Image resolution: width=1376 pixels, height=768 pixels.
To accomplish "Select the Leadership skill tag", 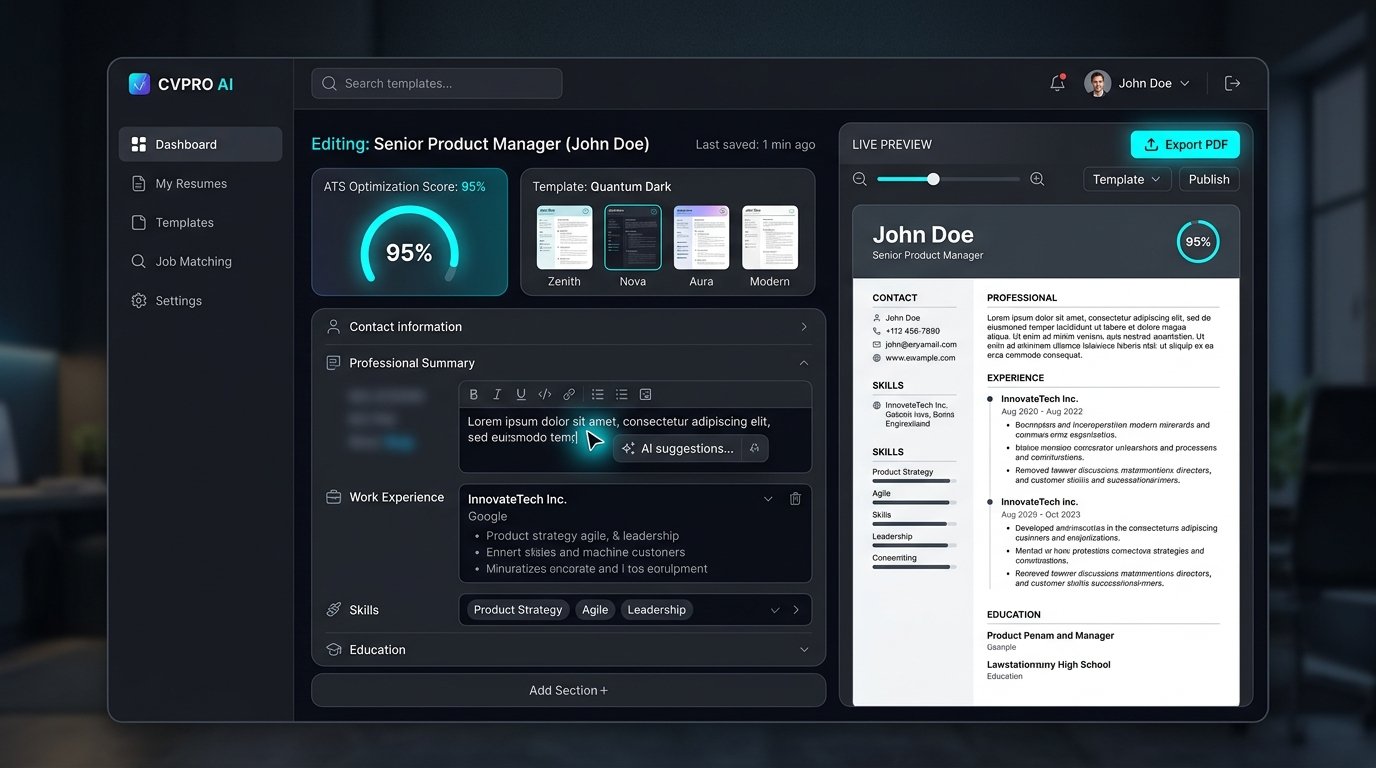I will (x=657, y=610).
